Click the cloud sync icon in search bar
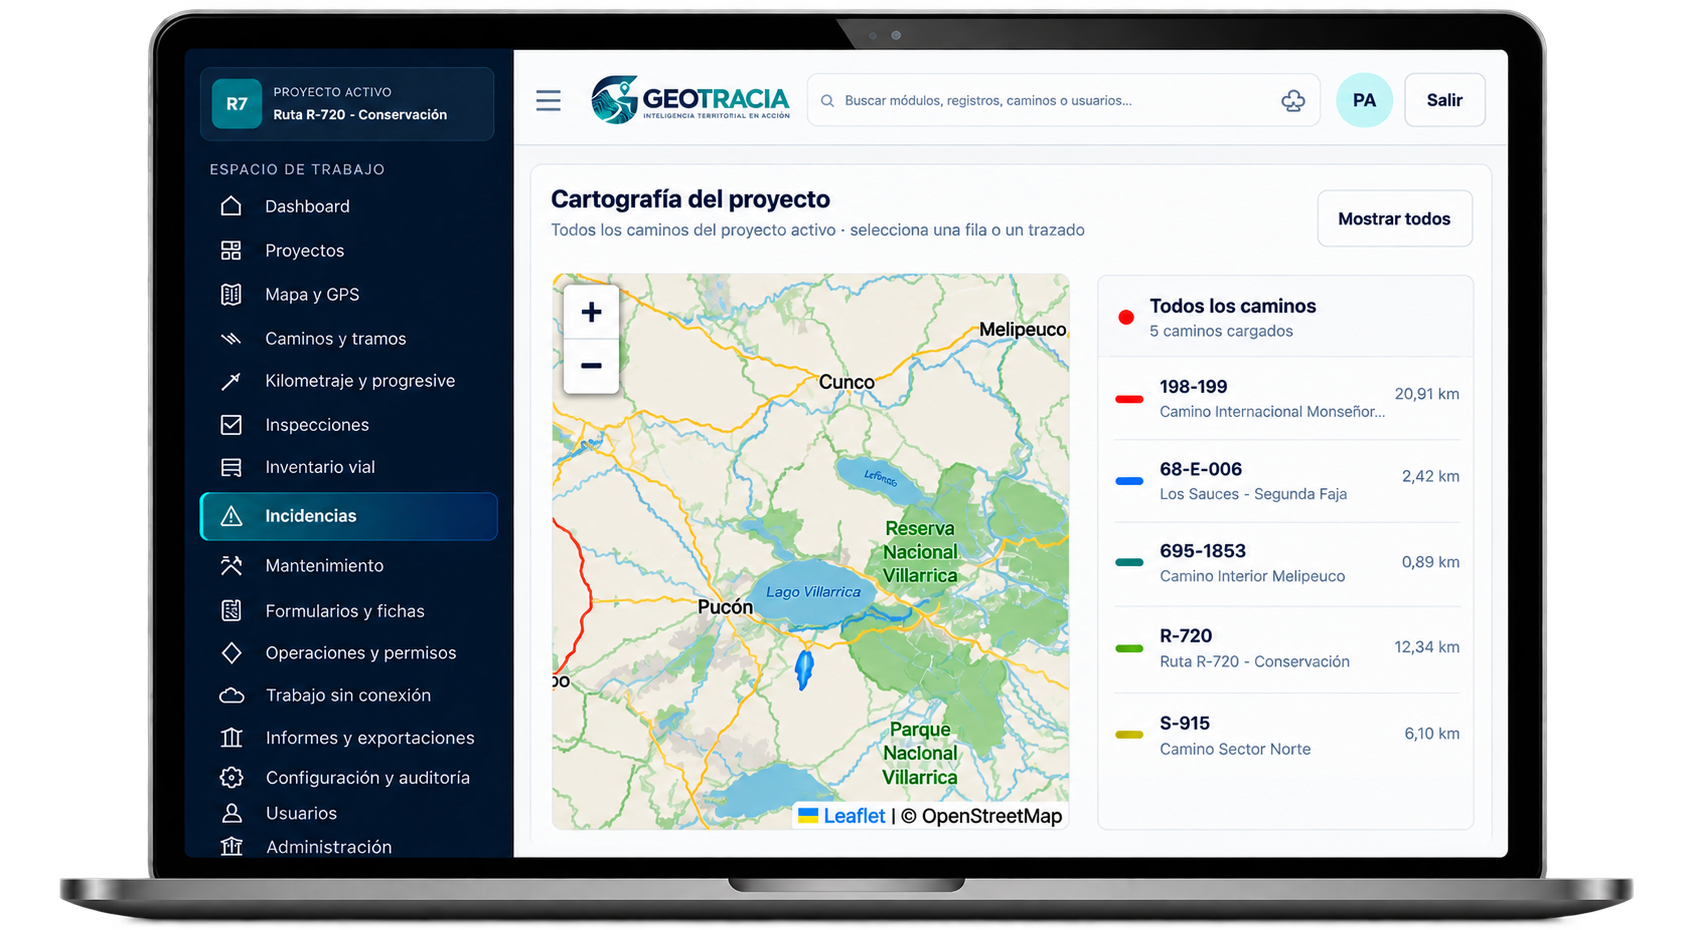The height and width of the screenshot is (930, 1691). (x=1293, y=100)
